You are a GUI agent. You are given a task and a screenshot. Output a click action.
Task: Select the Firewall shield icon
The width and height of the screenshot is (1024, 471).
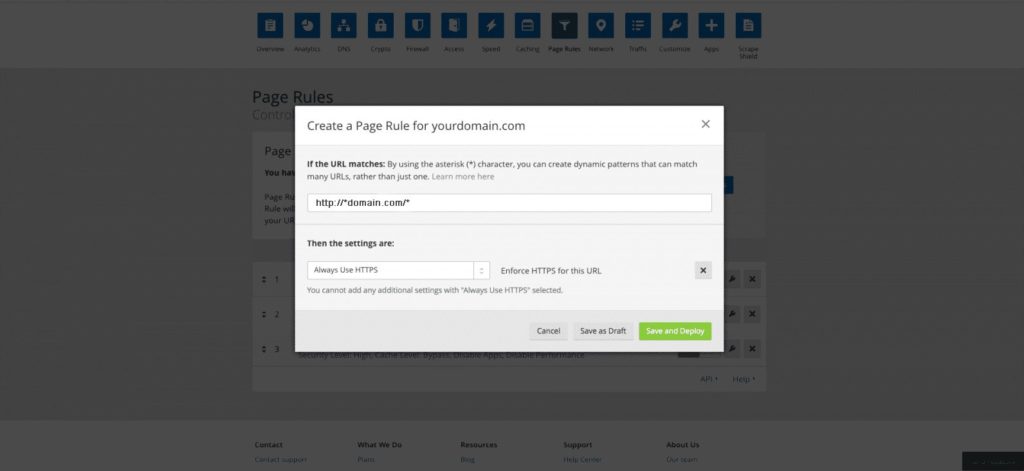pyautogui.click(x=417, y=25)
